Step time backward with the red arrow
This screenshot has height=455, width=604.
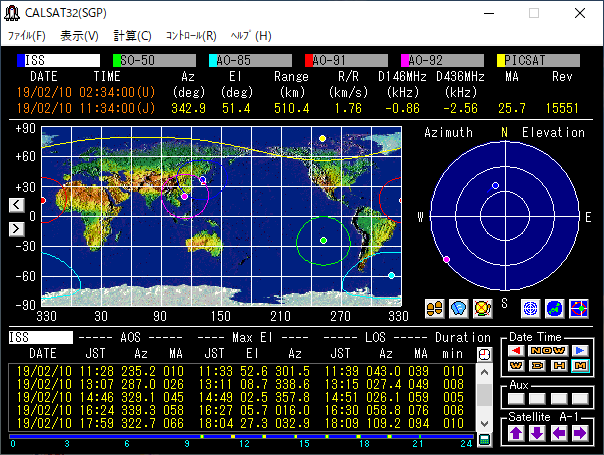pyautogui.click(x=516, y=350)
